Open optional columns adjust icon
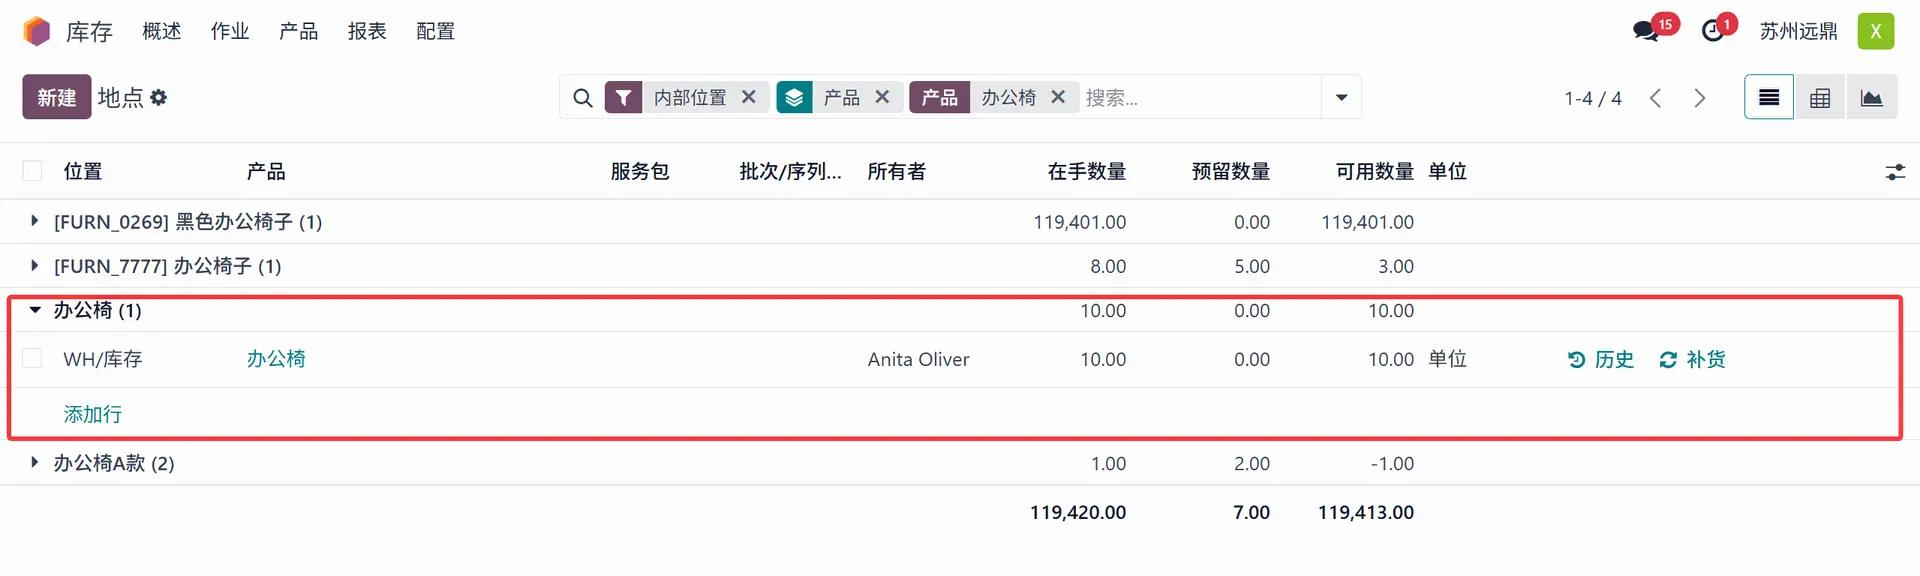Viewport: 1920px width, 576px height. (1895, 172)
